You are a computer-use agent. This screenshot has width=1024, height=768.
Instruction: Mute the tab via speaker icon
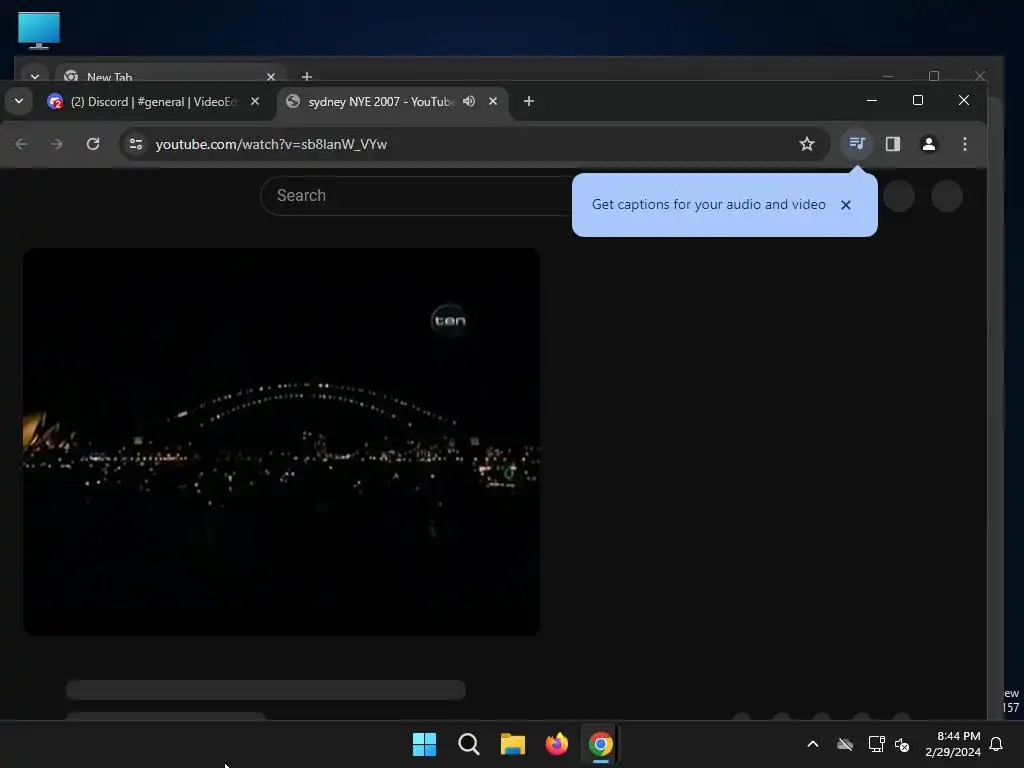[x=469, y=101]
